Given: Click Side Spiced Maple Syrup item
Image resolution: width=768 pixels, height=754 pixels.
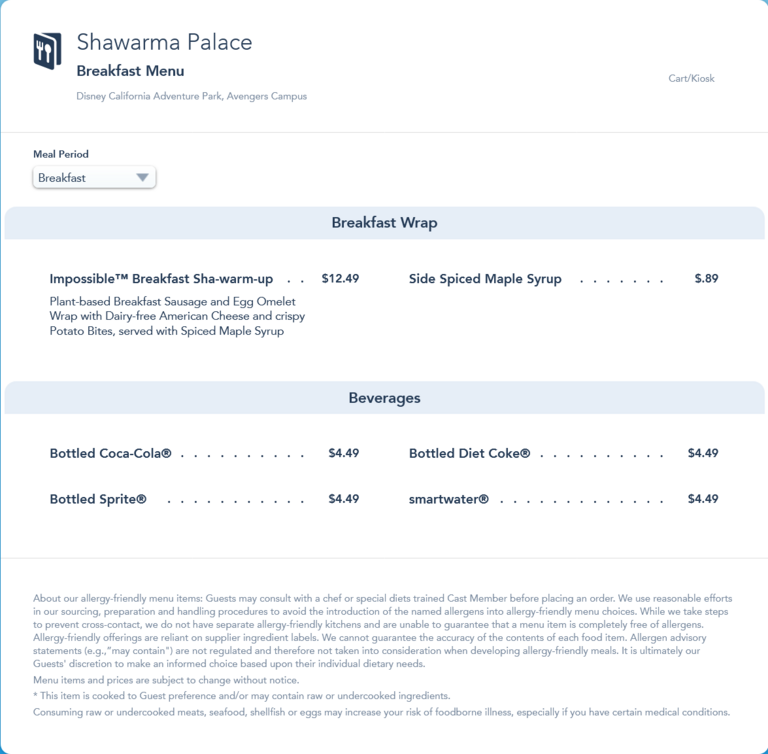Looking at the screenshot, I should 485,279.
